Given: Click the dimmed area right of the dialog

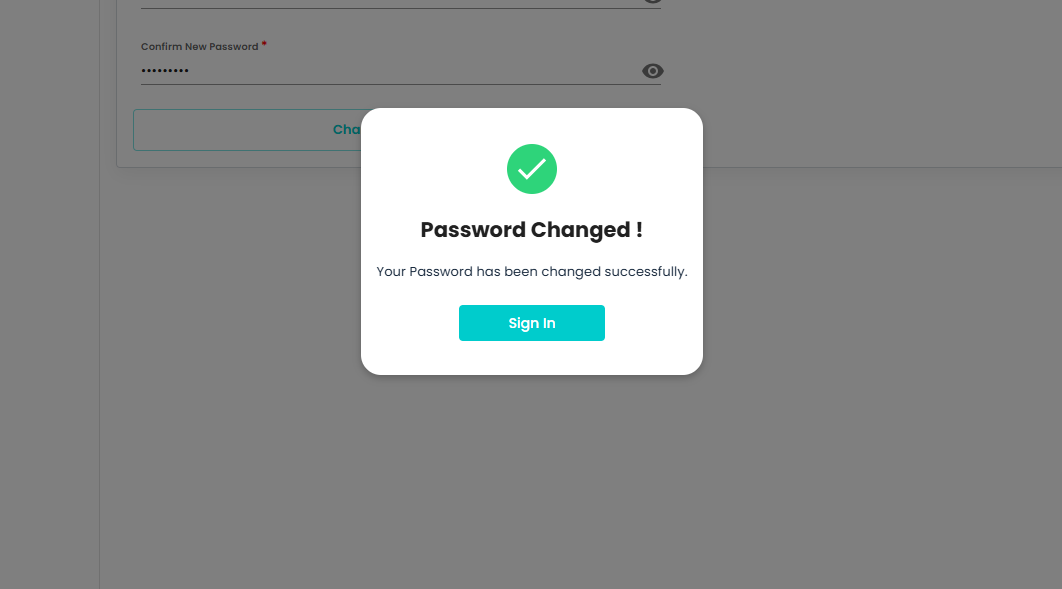Looking at the screenshot, I should pyautogui.click(x=880, y=300).
